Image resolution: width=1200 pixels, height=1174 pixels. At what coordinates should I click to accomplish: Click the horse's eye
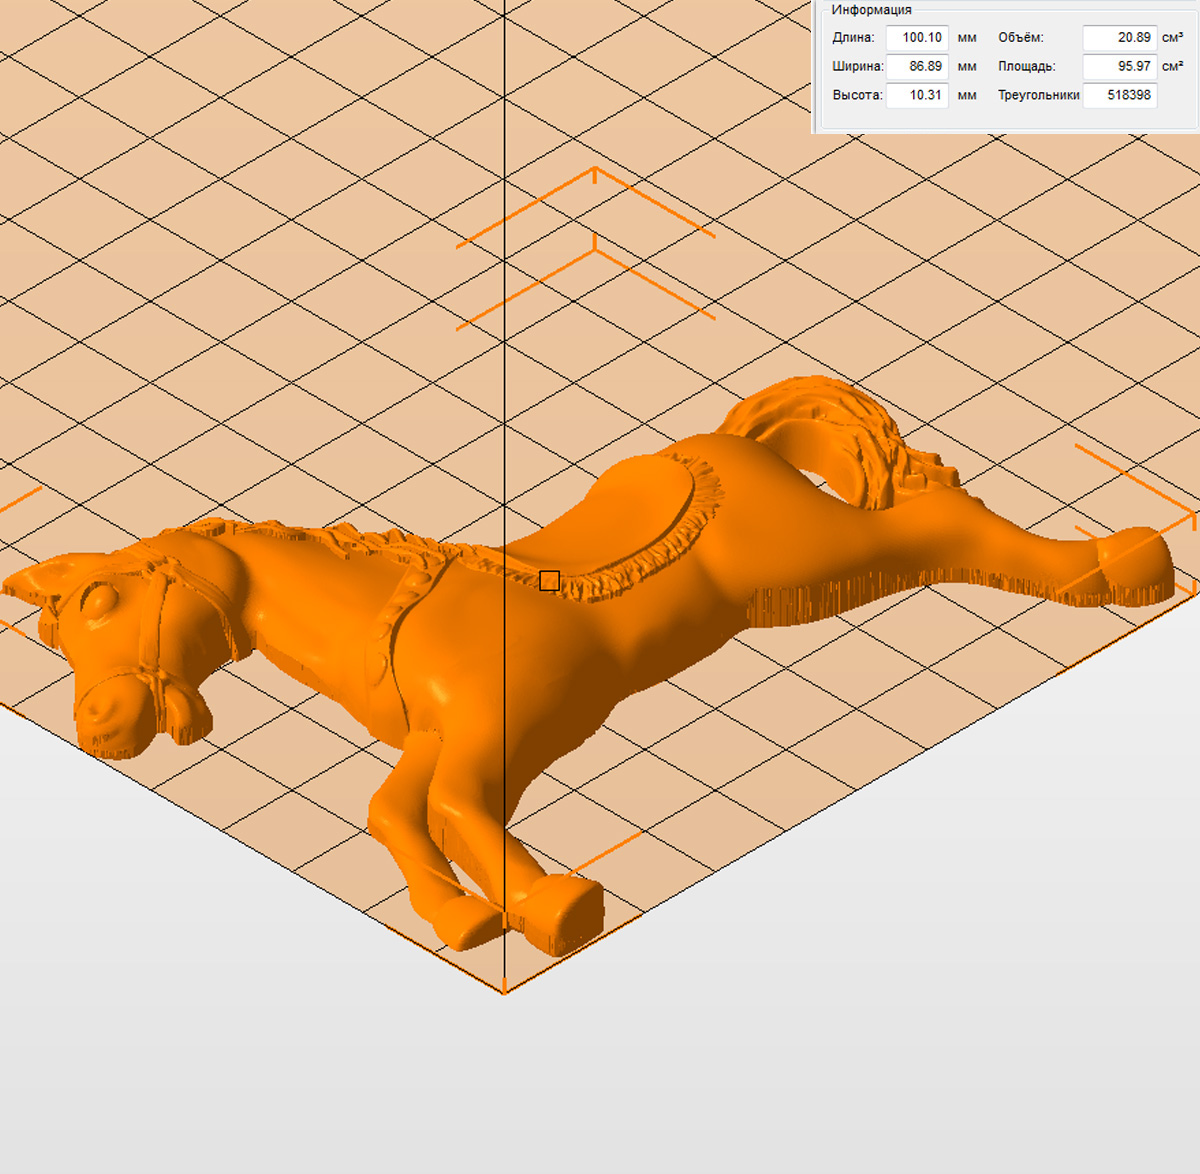click(x=101, y=598)
